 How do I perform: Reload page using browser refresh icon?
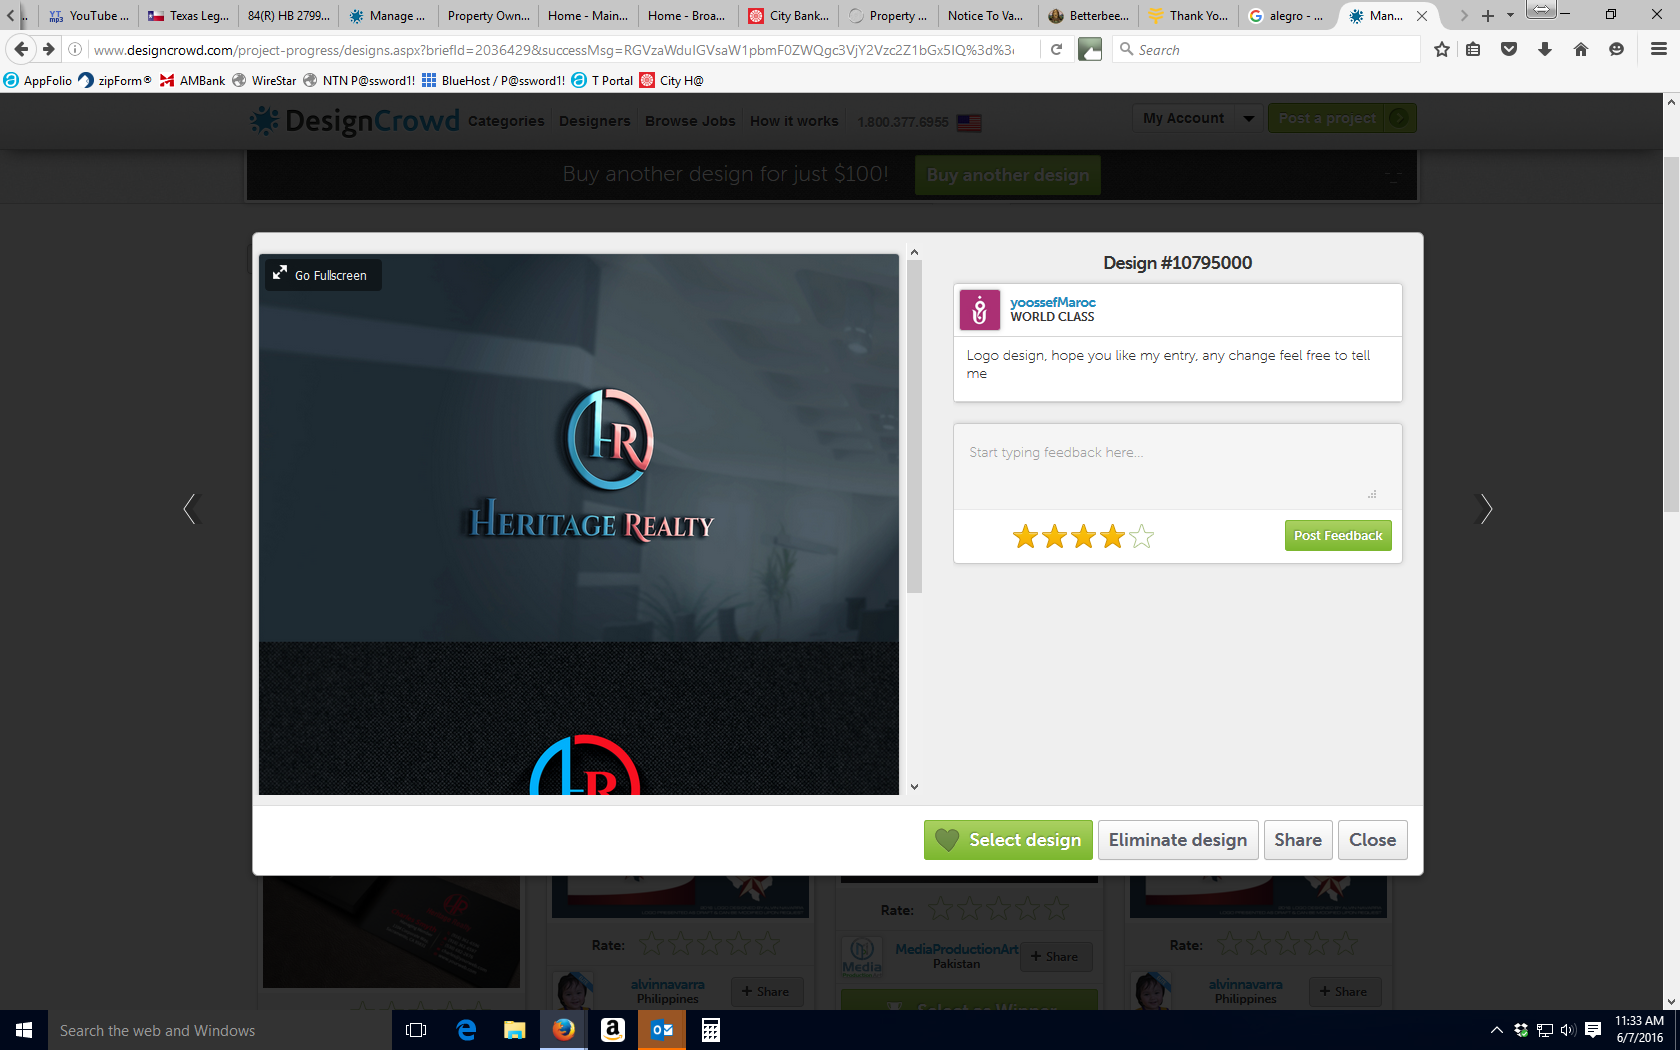tap(1056, 49)
